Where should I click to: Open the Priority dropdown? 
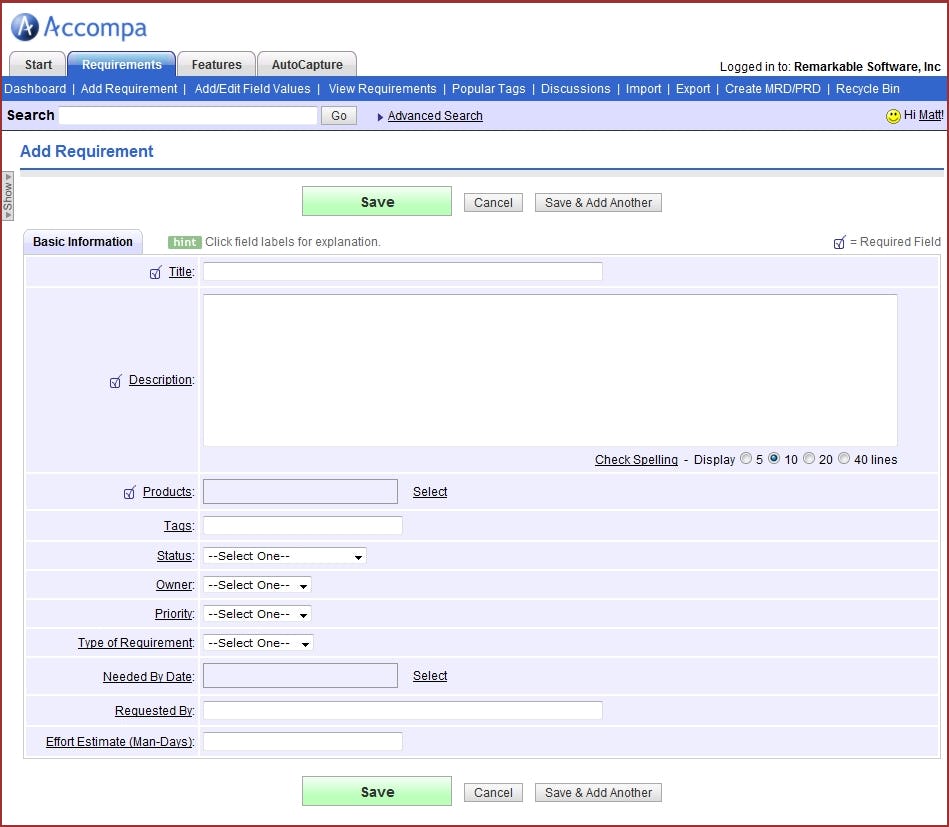(256, 614)
